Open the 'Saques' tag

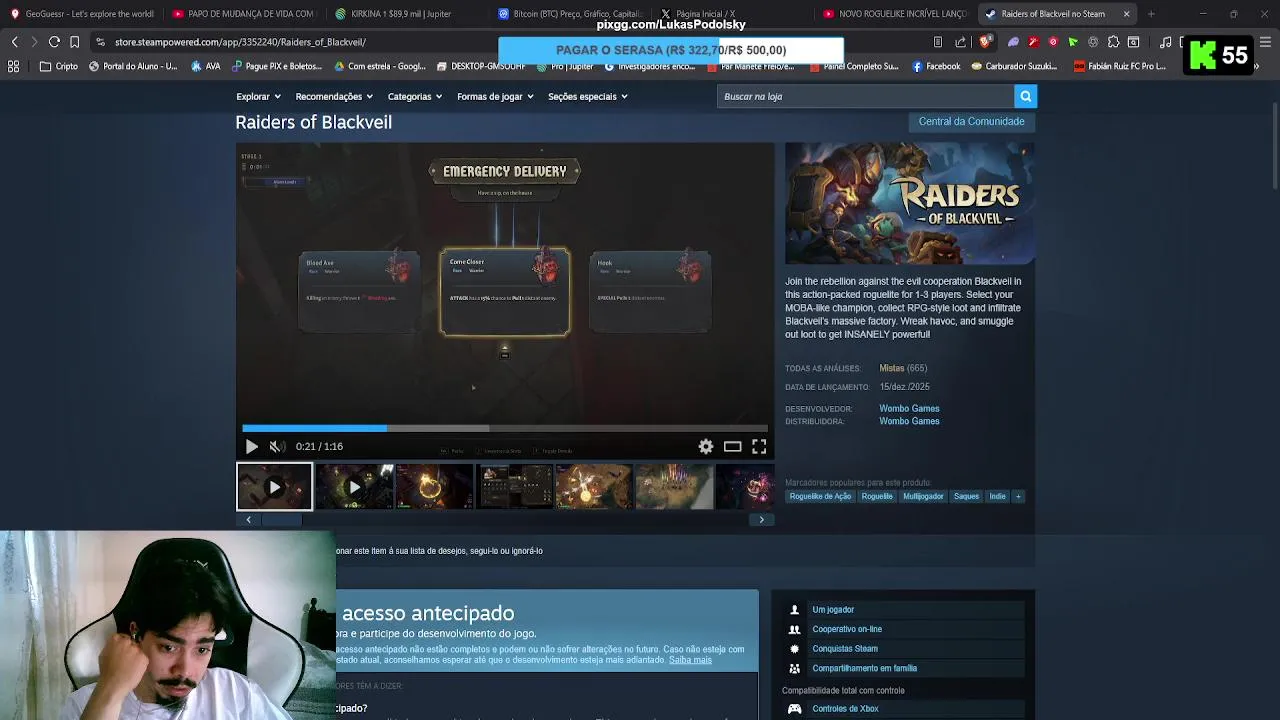(x=966, y=496)
